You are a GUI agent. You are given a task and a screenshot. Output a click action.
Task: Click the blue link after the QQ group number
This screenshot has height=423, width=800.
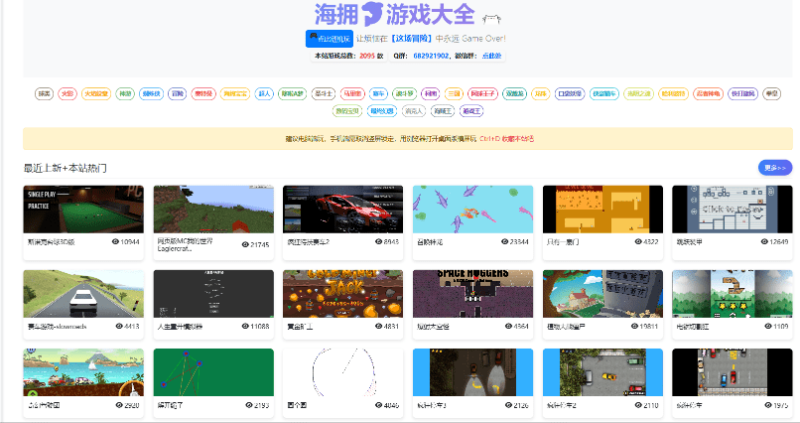[492, 56]
